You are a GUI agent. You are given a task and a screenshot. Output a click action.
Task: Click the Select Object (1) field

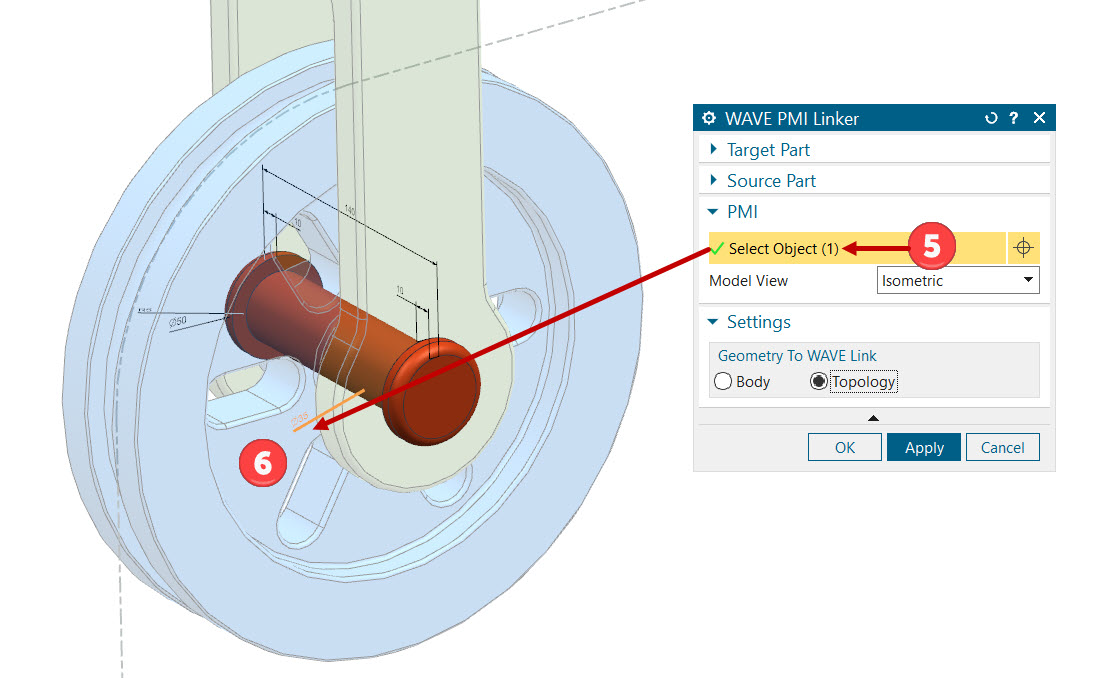[x=784, y=248]
